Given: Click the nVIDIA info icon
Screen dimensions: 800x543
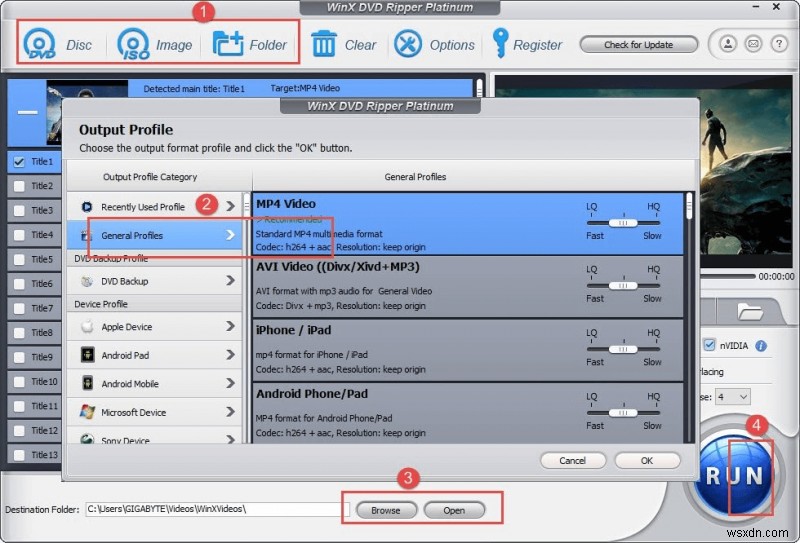Looking at the screenshot, I should pyautogui.click(x=761, y=346).
